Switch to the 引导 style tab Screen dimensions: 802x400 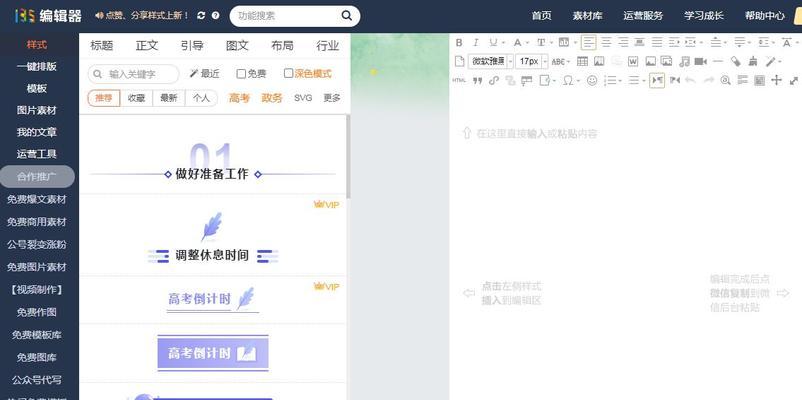[x=192, y=46]
